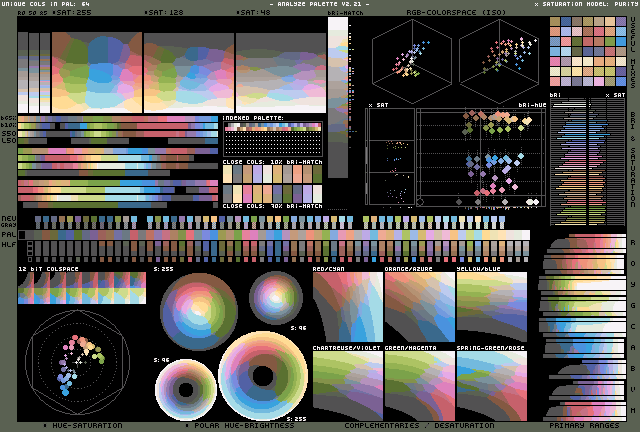Click the Analyze Palette v2.21 title
This screenshot has width=640, height=432.
pos(318,5)
